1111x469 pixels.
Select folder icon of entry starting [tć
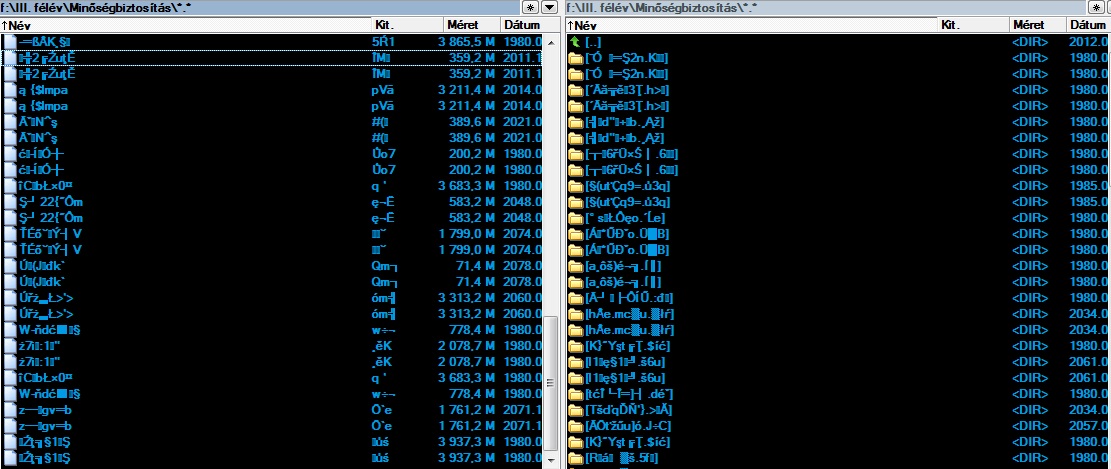coord(575,394)
